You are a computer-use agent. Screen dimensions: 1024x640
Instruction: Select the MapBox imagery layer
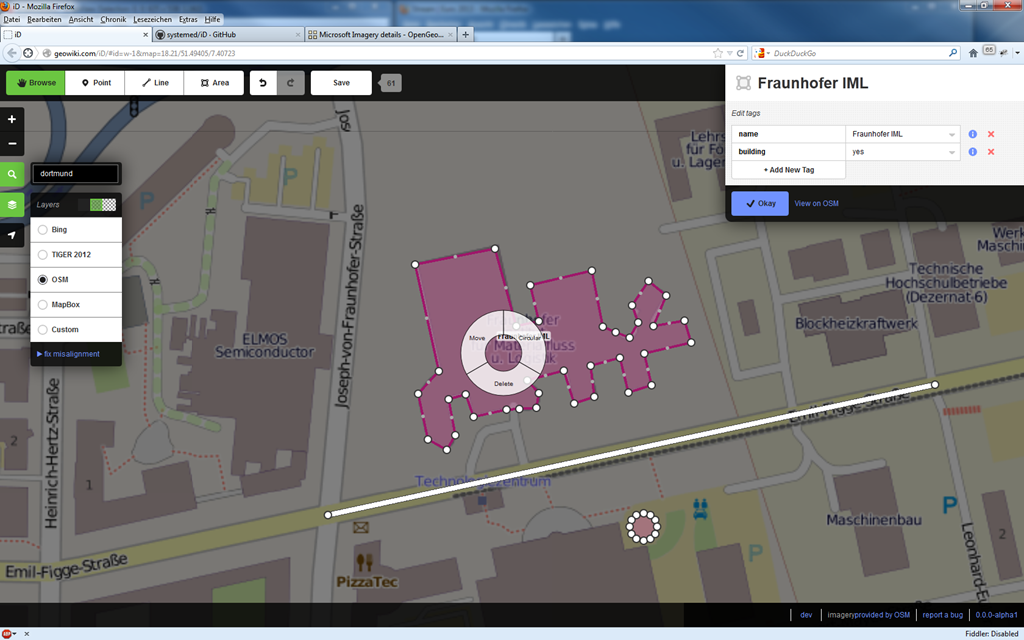(x=76, y=304)
